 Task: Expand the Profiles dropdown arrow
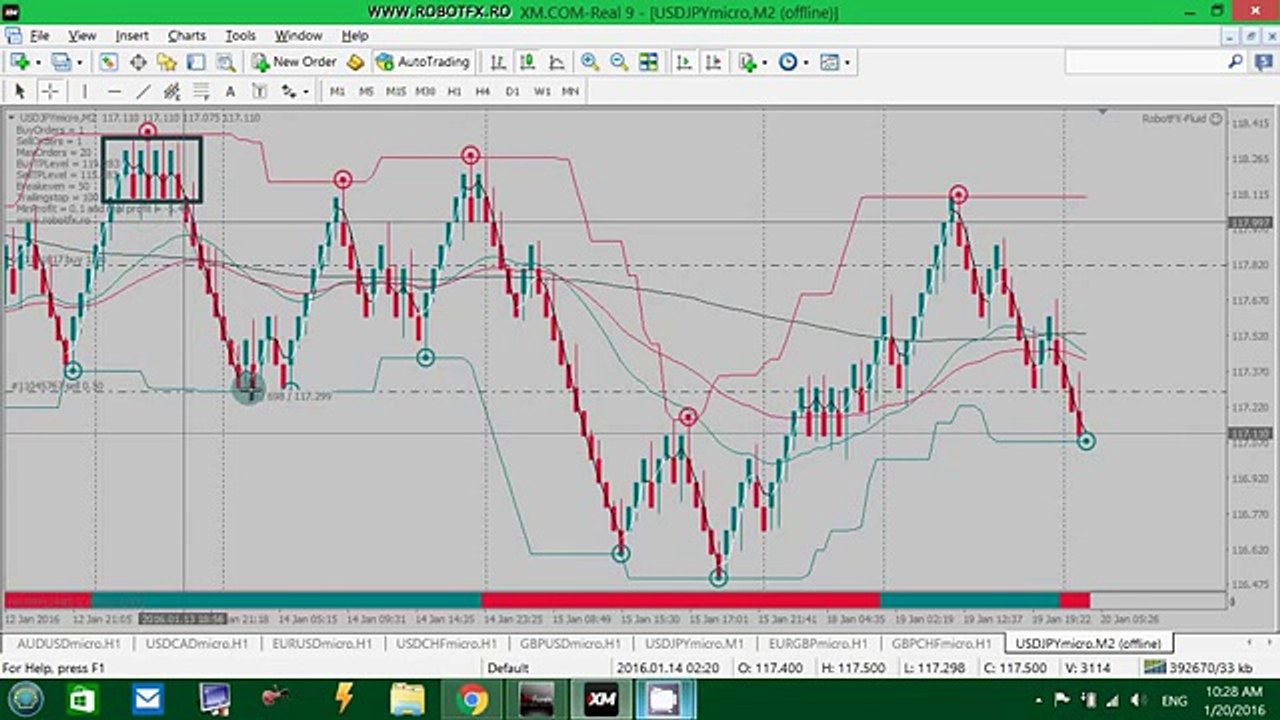coord(79,63)
